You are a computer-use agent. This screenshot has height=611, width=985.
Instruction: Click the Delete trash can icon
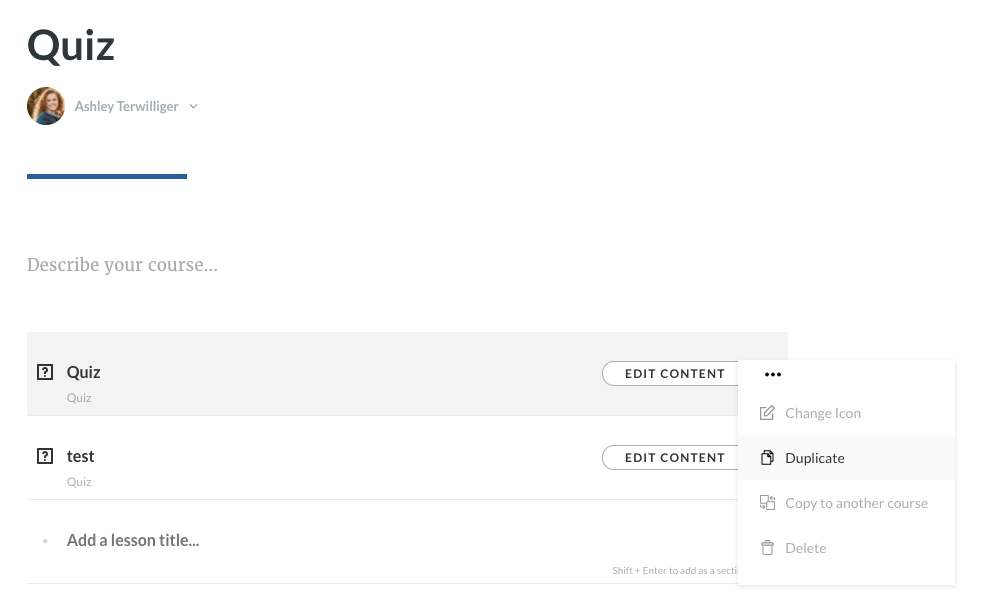(x=767, y=548)
